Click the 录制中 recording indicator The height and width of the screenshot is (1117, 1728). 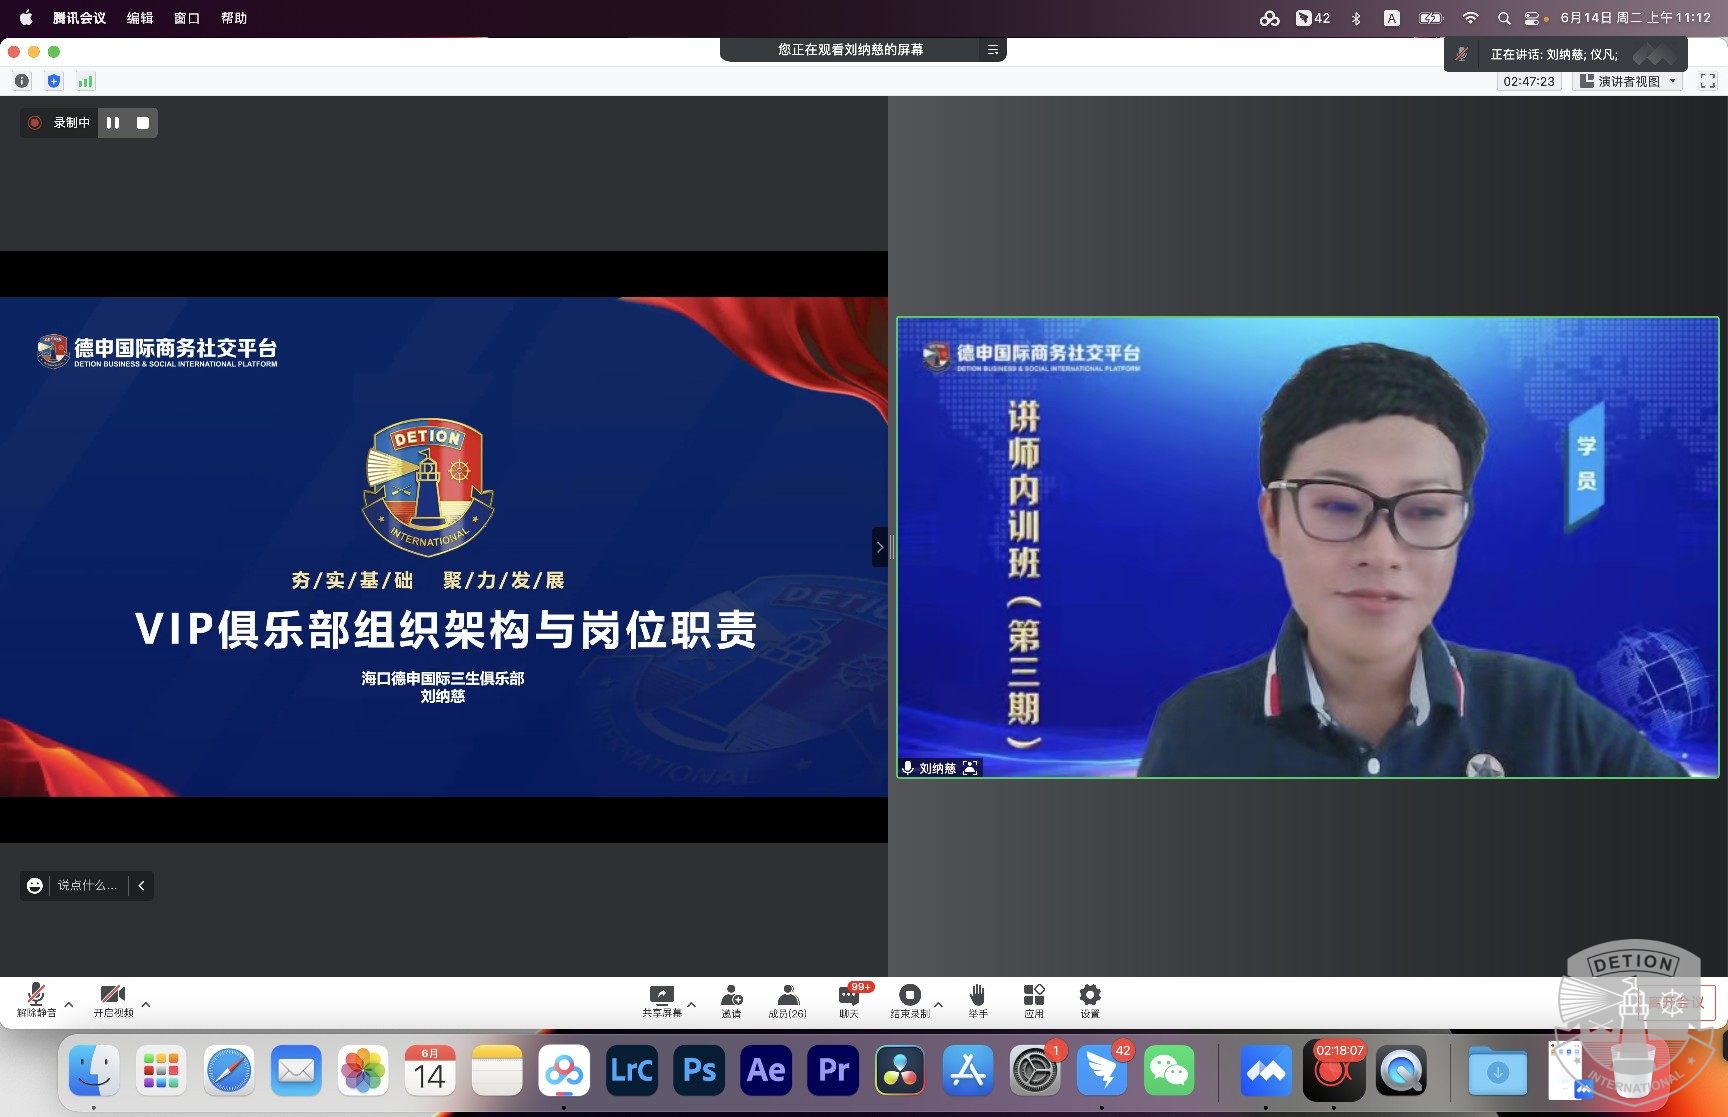point(60,123)
